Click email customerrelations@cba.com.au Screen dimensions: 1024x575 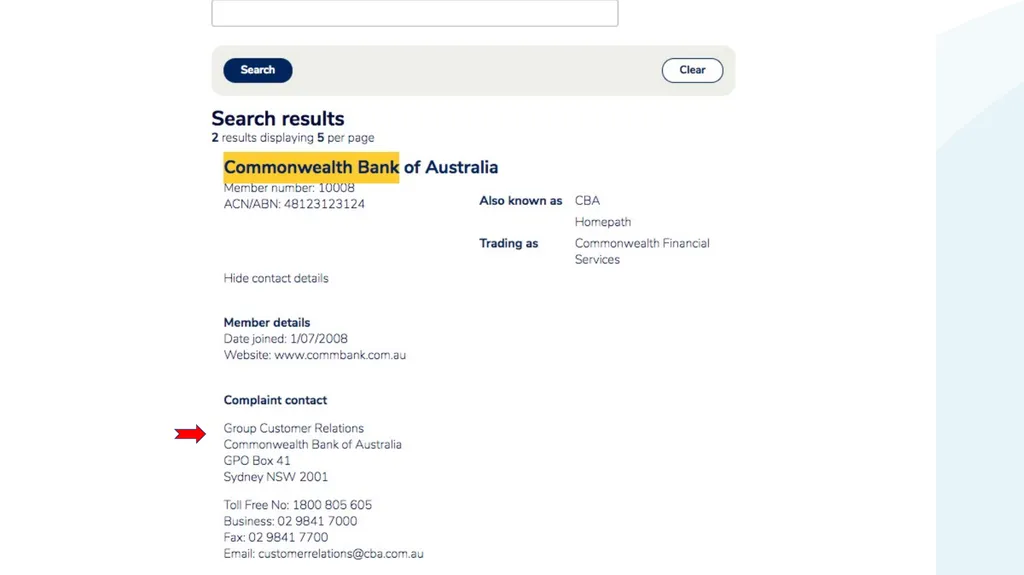[x=340, y=553]
